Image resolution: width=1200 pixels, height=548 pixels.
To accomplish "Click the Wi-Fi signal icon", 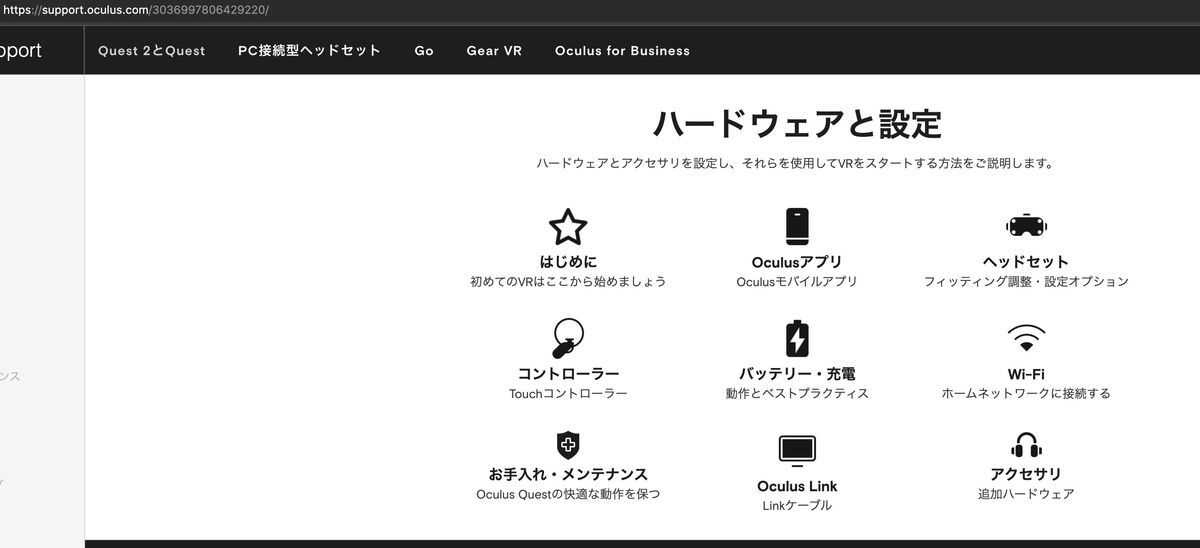I will coord(1026,338).
